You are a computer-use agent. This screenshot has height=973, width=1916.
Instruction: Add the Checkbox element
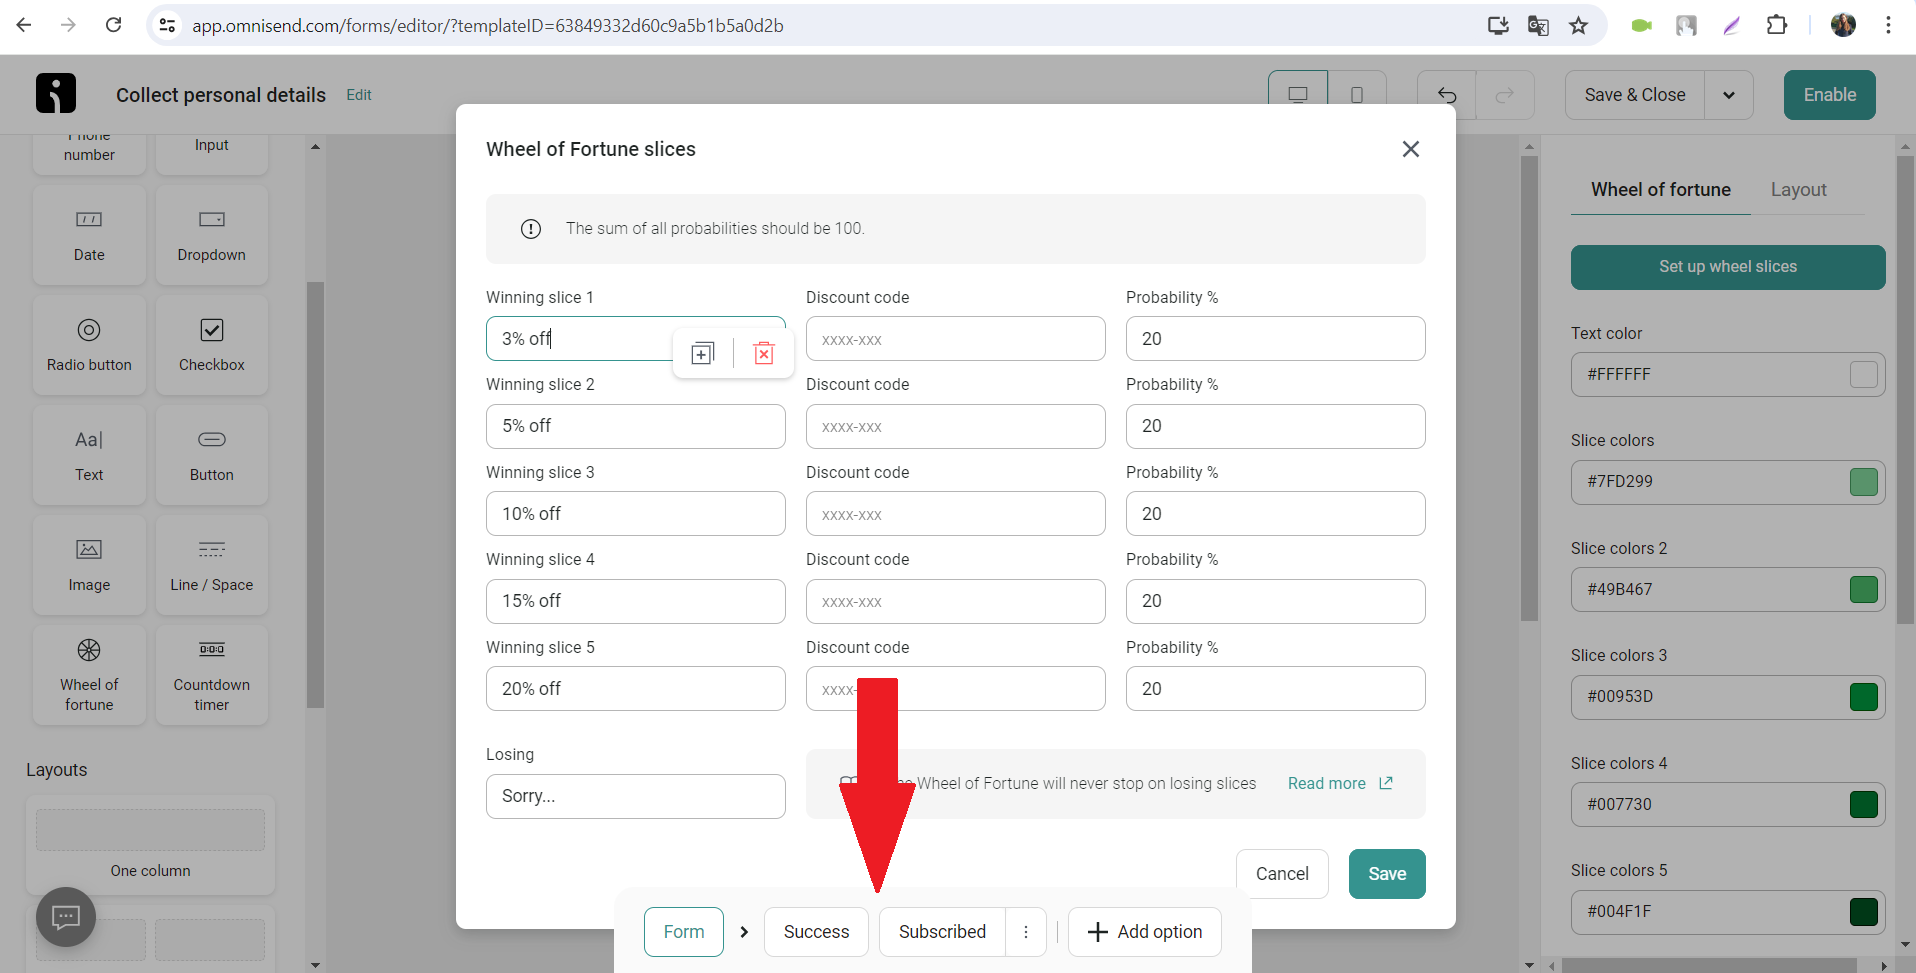tap(211, 345)
